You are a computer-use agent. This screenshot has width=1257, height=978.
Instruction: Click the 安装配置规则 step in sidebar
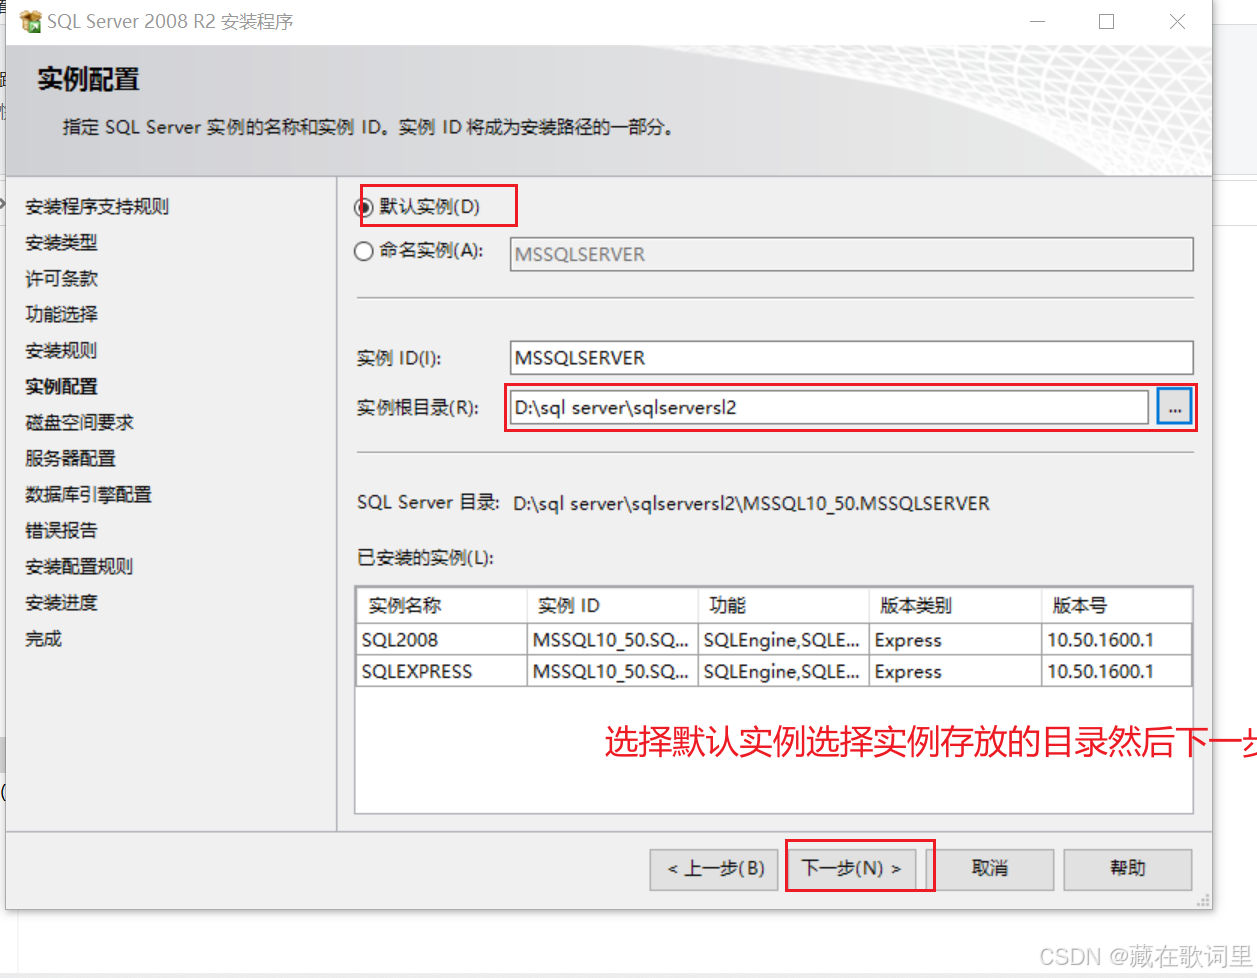coord(79,567)
